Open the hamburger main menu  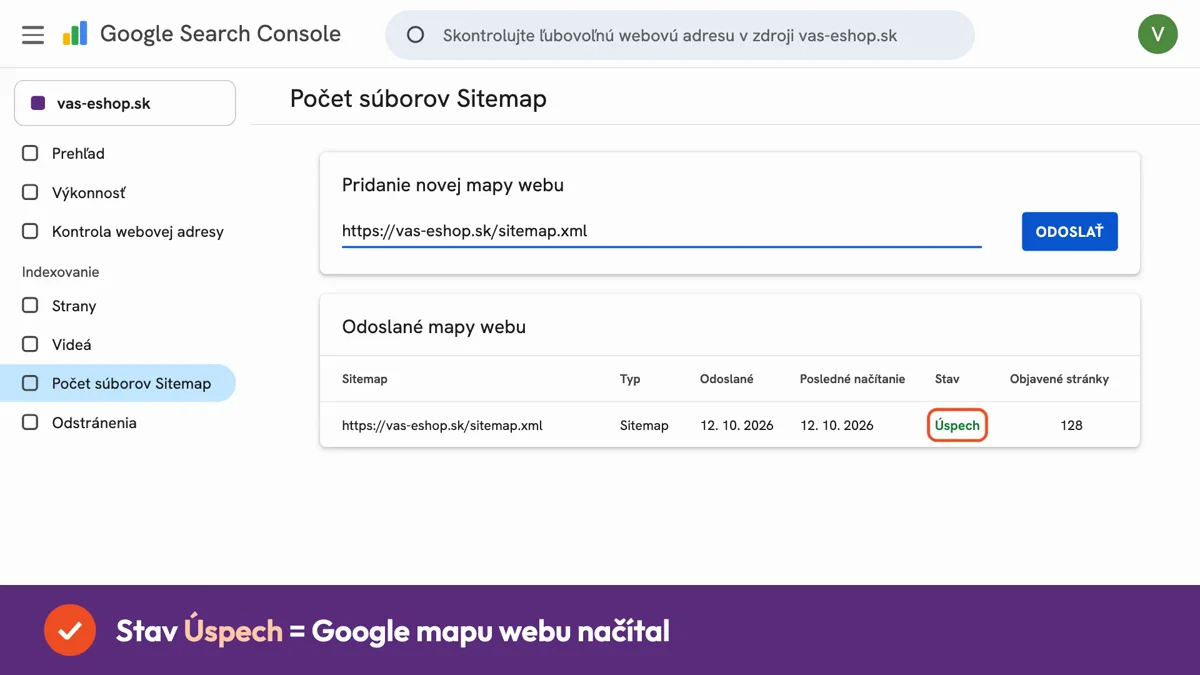pos(33,35)
